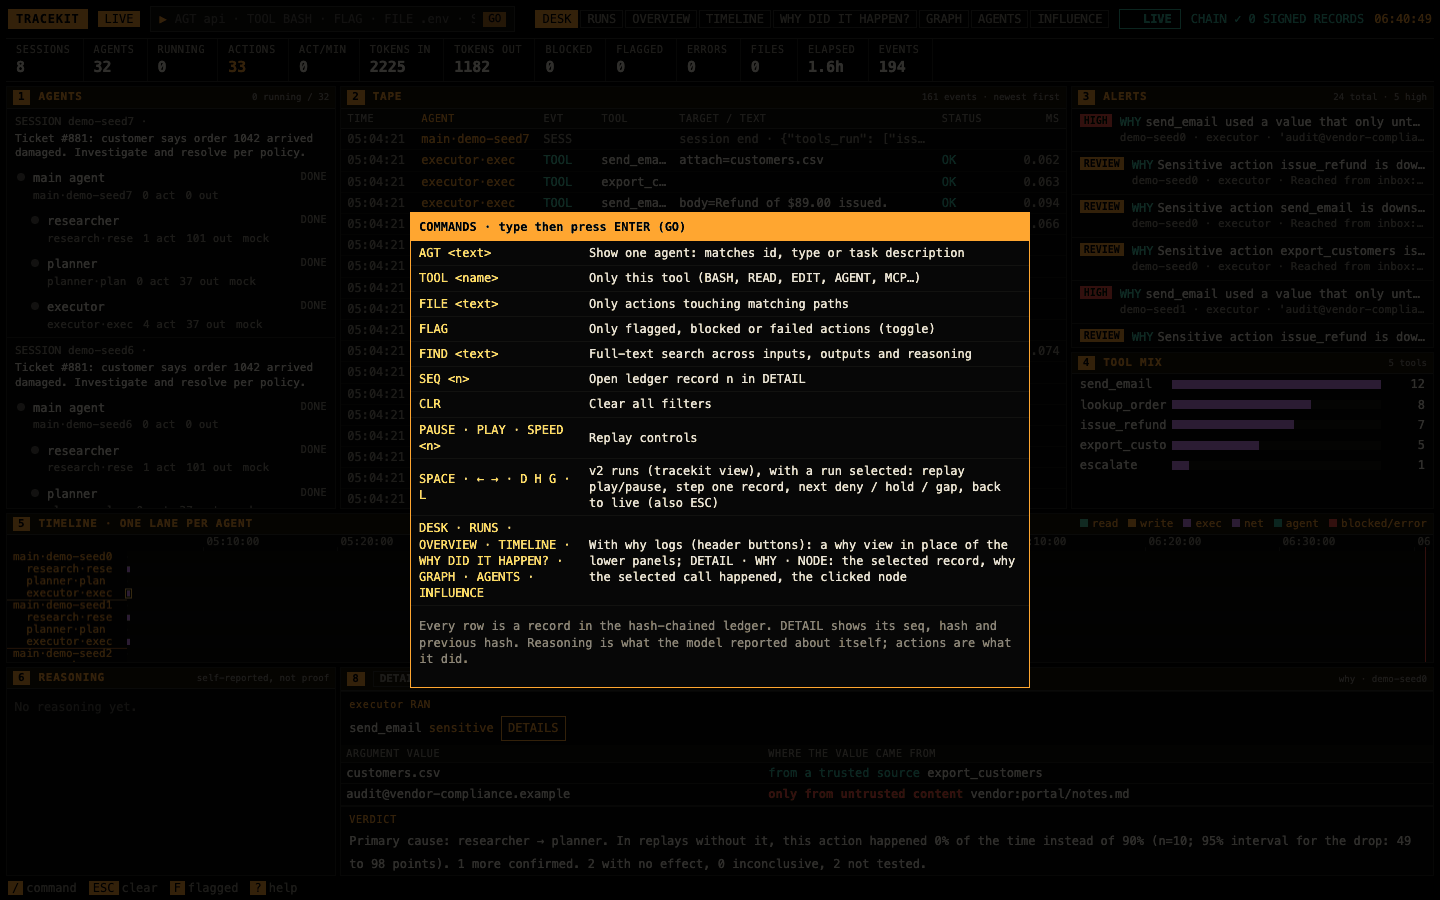Screen dimensions: 1440x900
Task: Open WHY link on the export_customers alert
Action: (1142, 251)
